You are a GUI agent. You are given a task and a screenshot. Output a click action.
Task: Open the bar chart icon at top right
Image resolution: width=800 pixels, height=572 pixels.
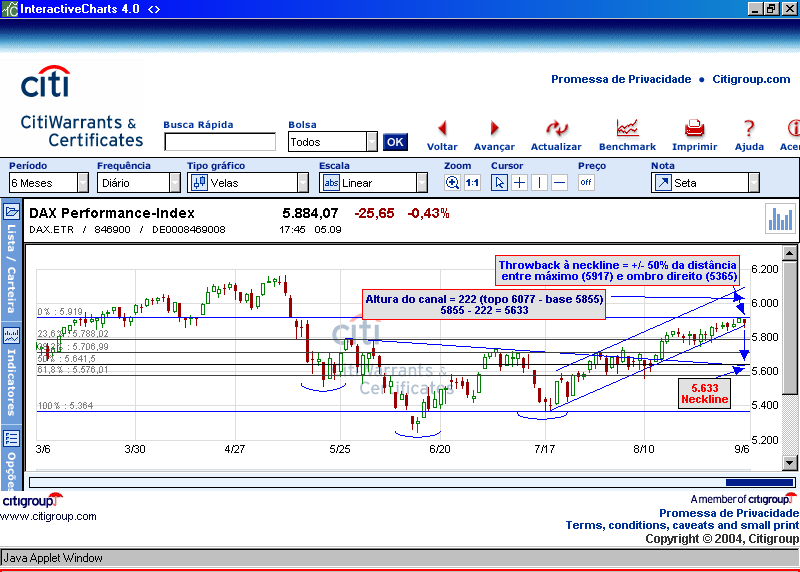(x=780, y=218)
